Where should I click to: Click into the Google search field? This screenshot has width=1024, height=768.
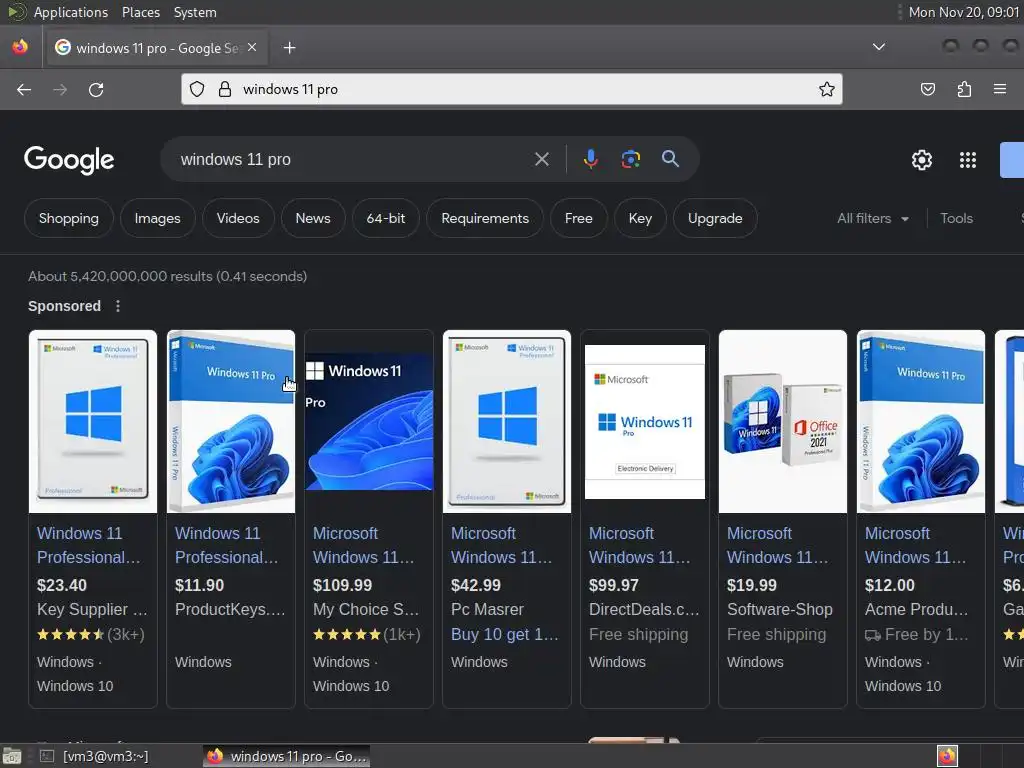[353, 159]
